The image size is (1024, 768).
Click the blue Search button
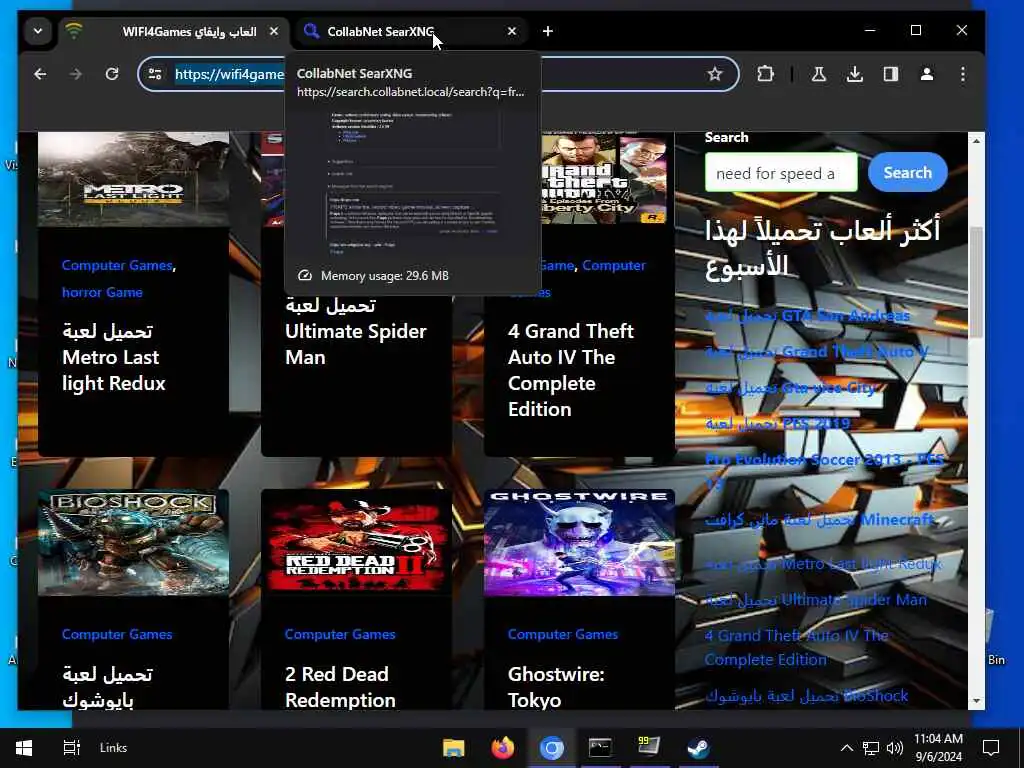907,172
